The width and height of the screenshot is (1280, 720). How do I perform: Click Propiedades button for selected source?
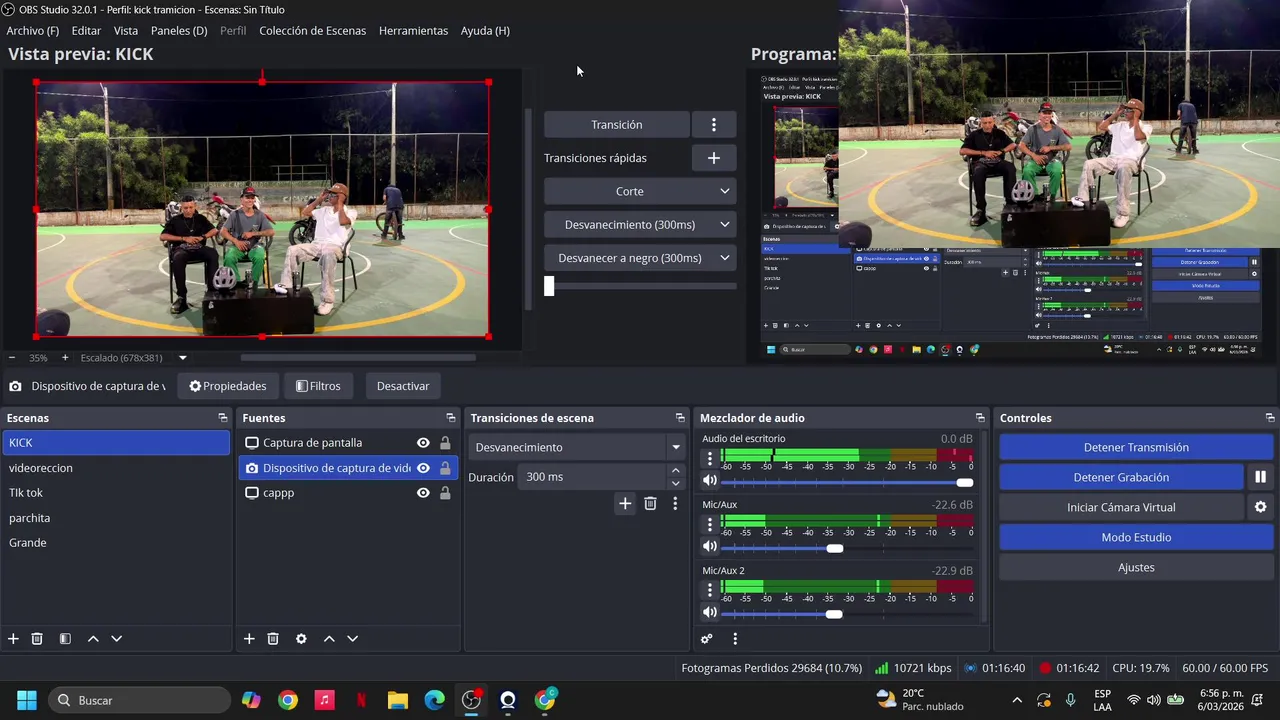click(228, 386)
